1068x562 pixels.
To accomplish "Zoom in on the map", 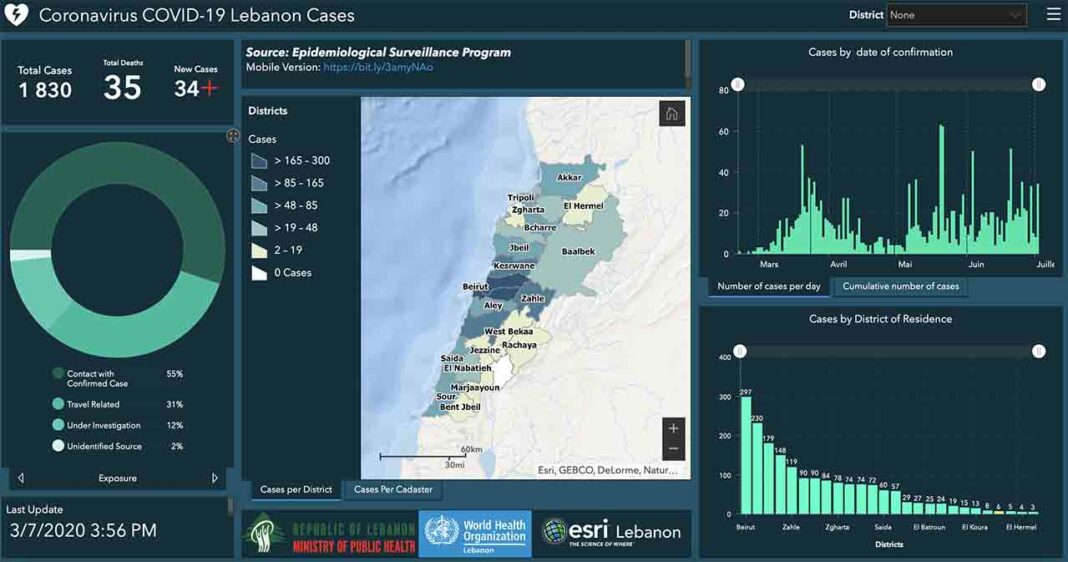I will tap(673, 429).
